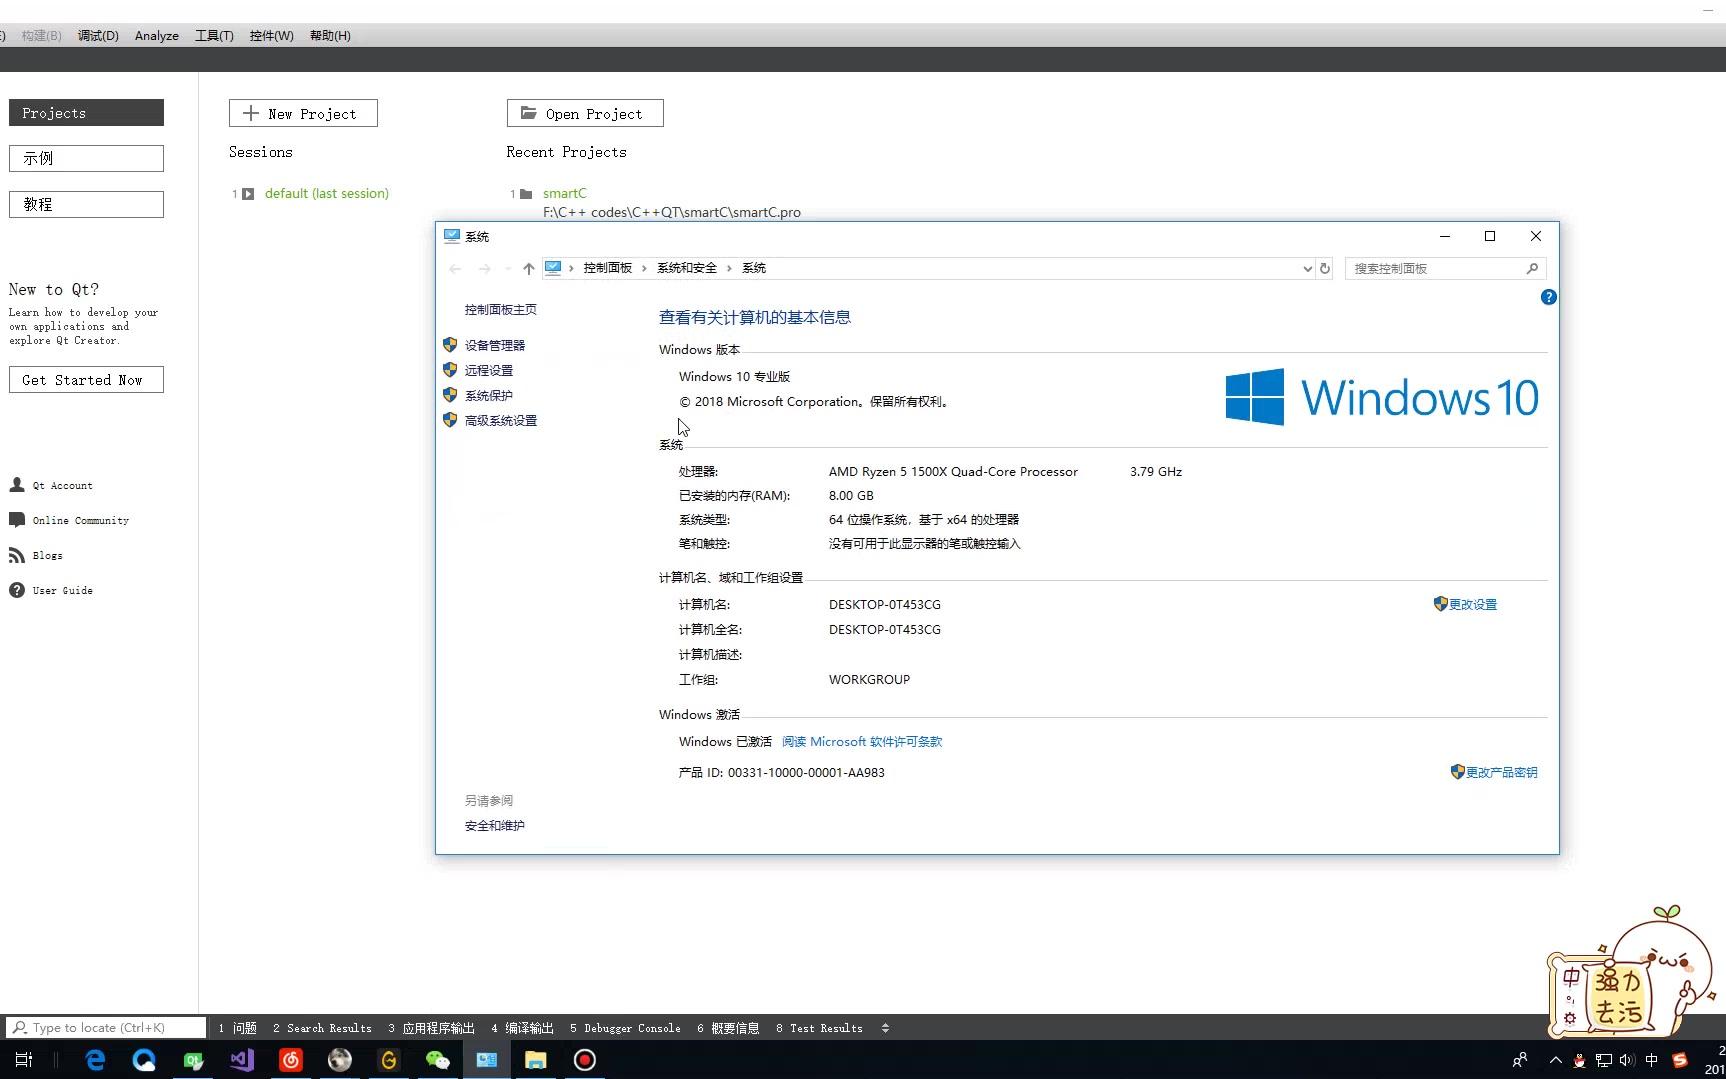The height and width of the screenshot is (1079, 1726).
Task: Switch to 5 Debugger Console pane
Action: pos(625,1028)
